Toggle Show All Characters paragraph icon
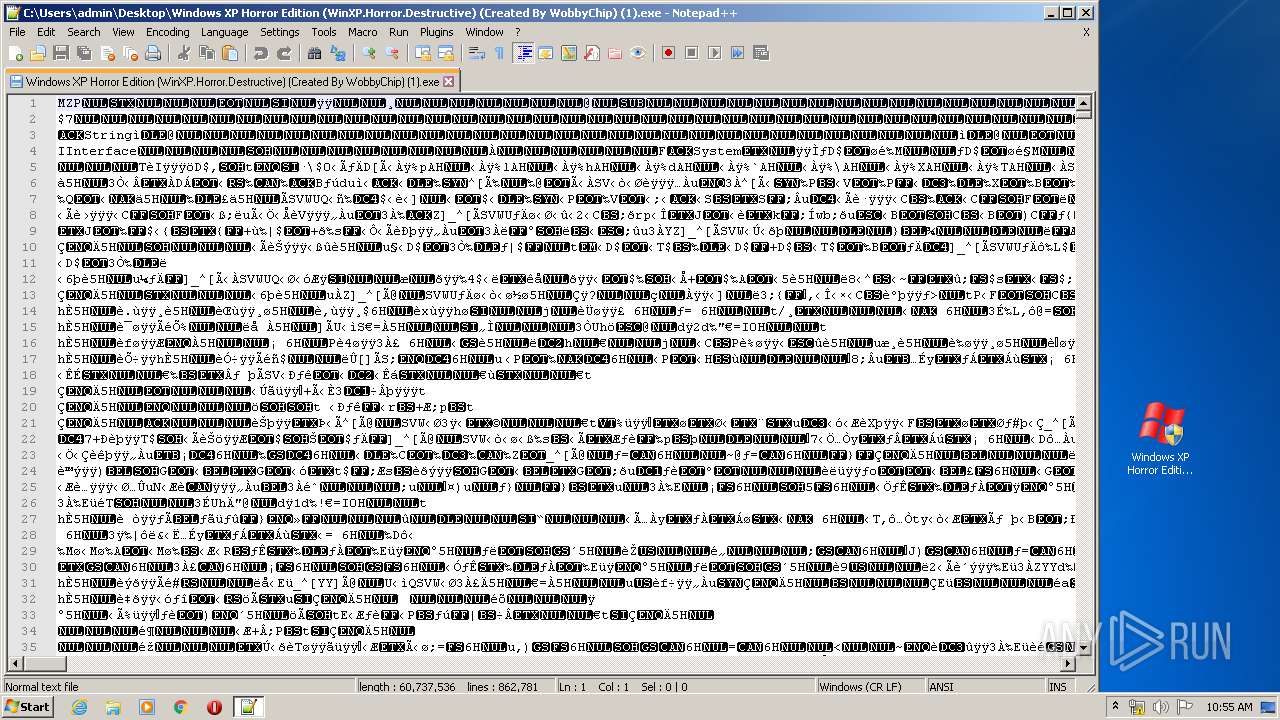The height and width of the screenshot is (720, 1280). [x=499, y=53]
